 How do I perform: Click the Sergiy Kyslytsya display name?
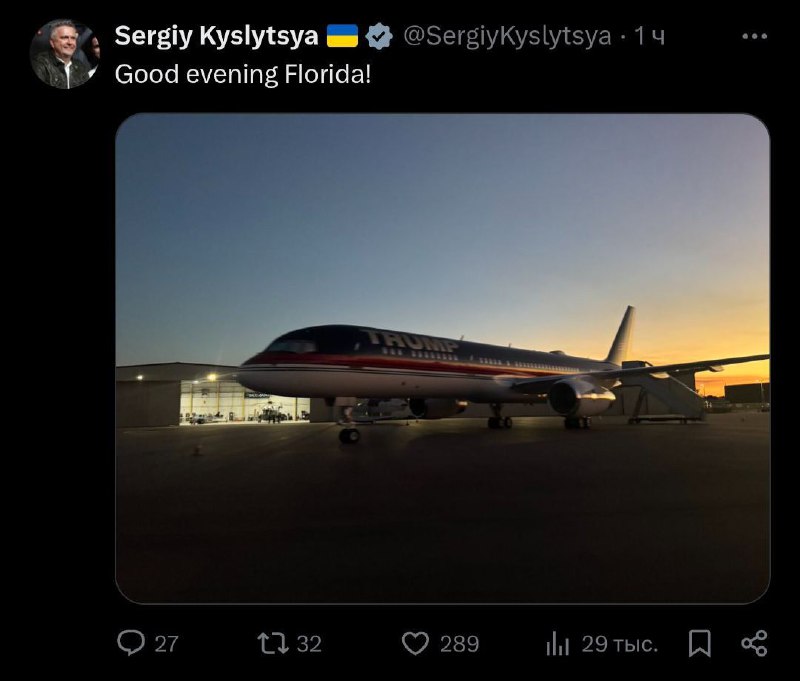tap(216, 37)
